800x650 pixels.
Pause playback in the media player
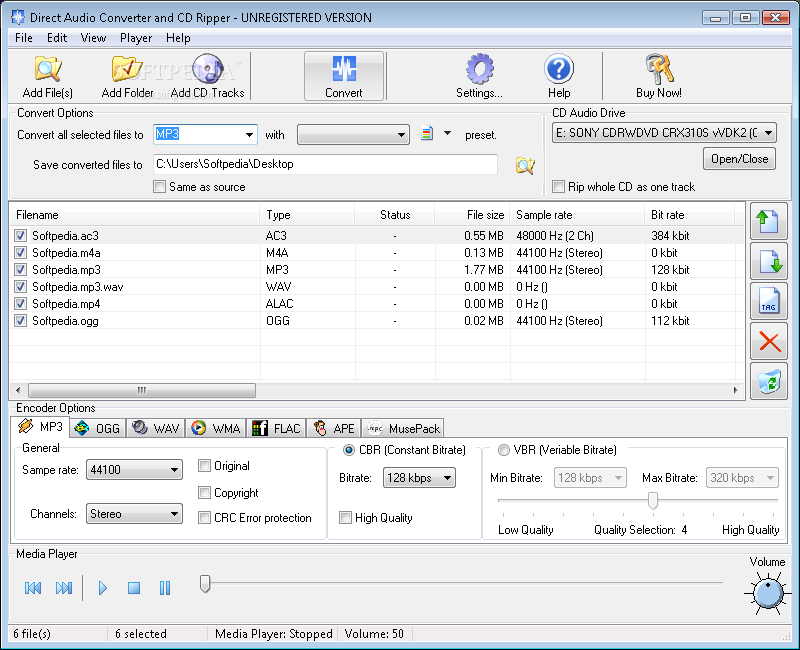point(164,588)
